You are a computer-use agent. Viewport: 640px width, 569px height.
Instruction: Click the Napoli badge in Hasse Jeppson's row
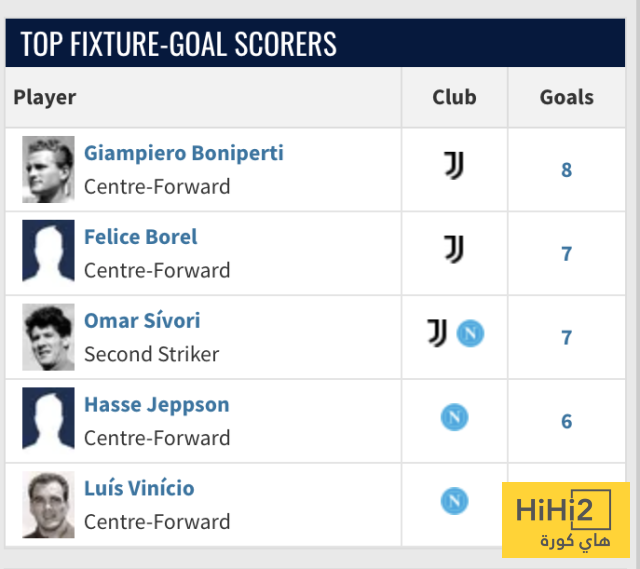tap(454, 417)
